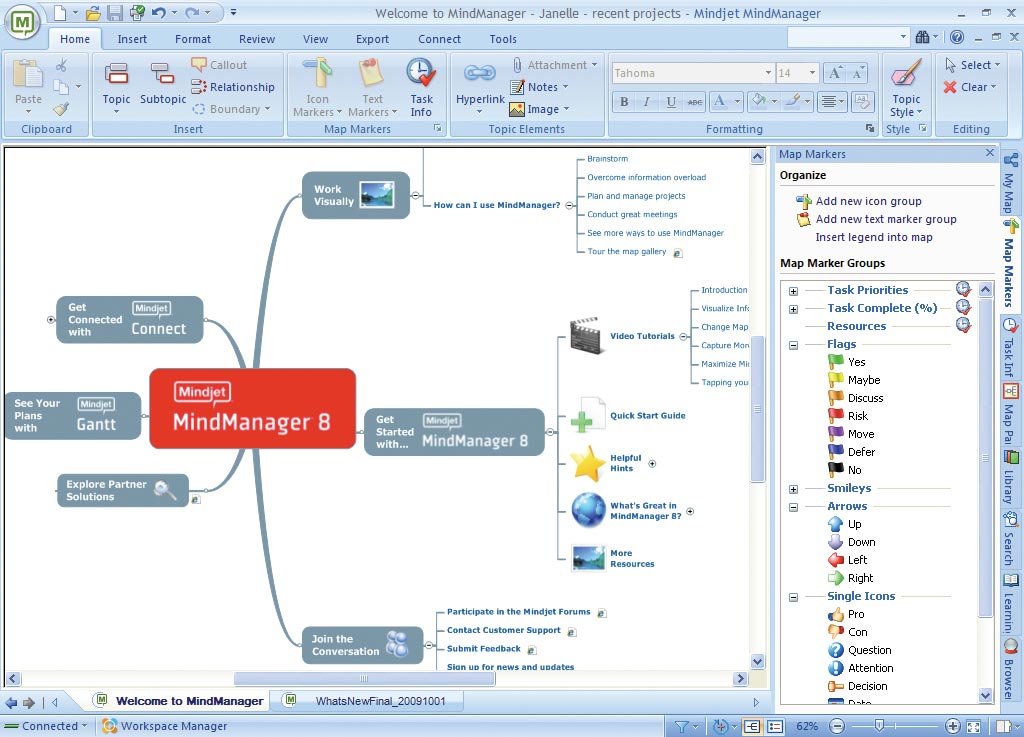The height and width of the screenshot is (737, 1024).
Task: Click the fit map to screen icon
Action: click(975, 726)
